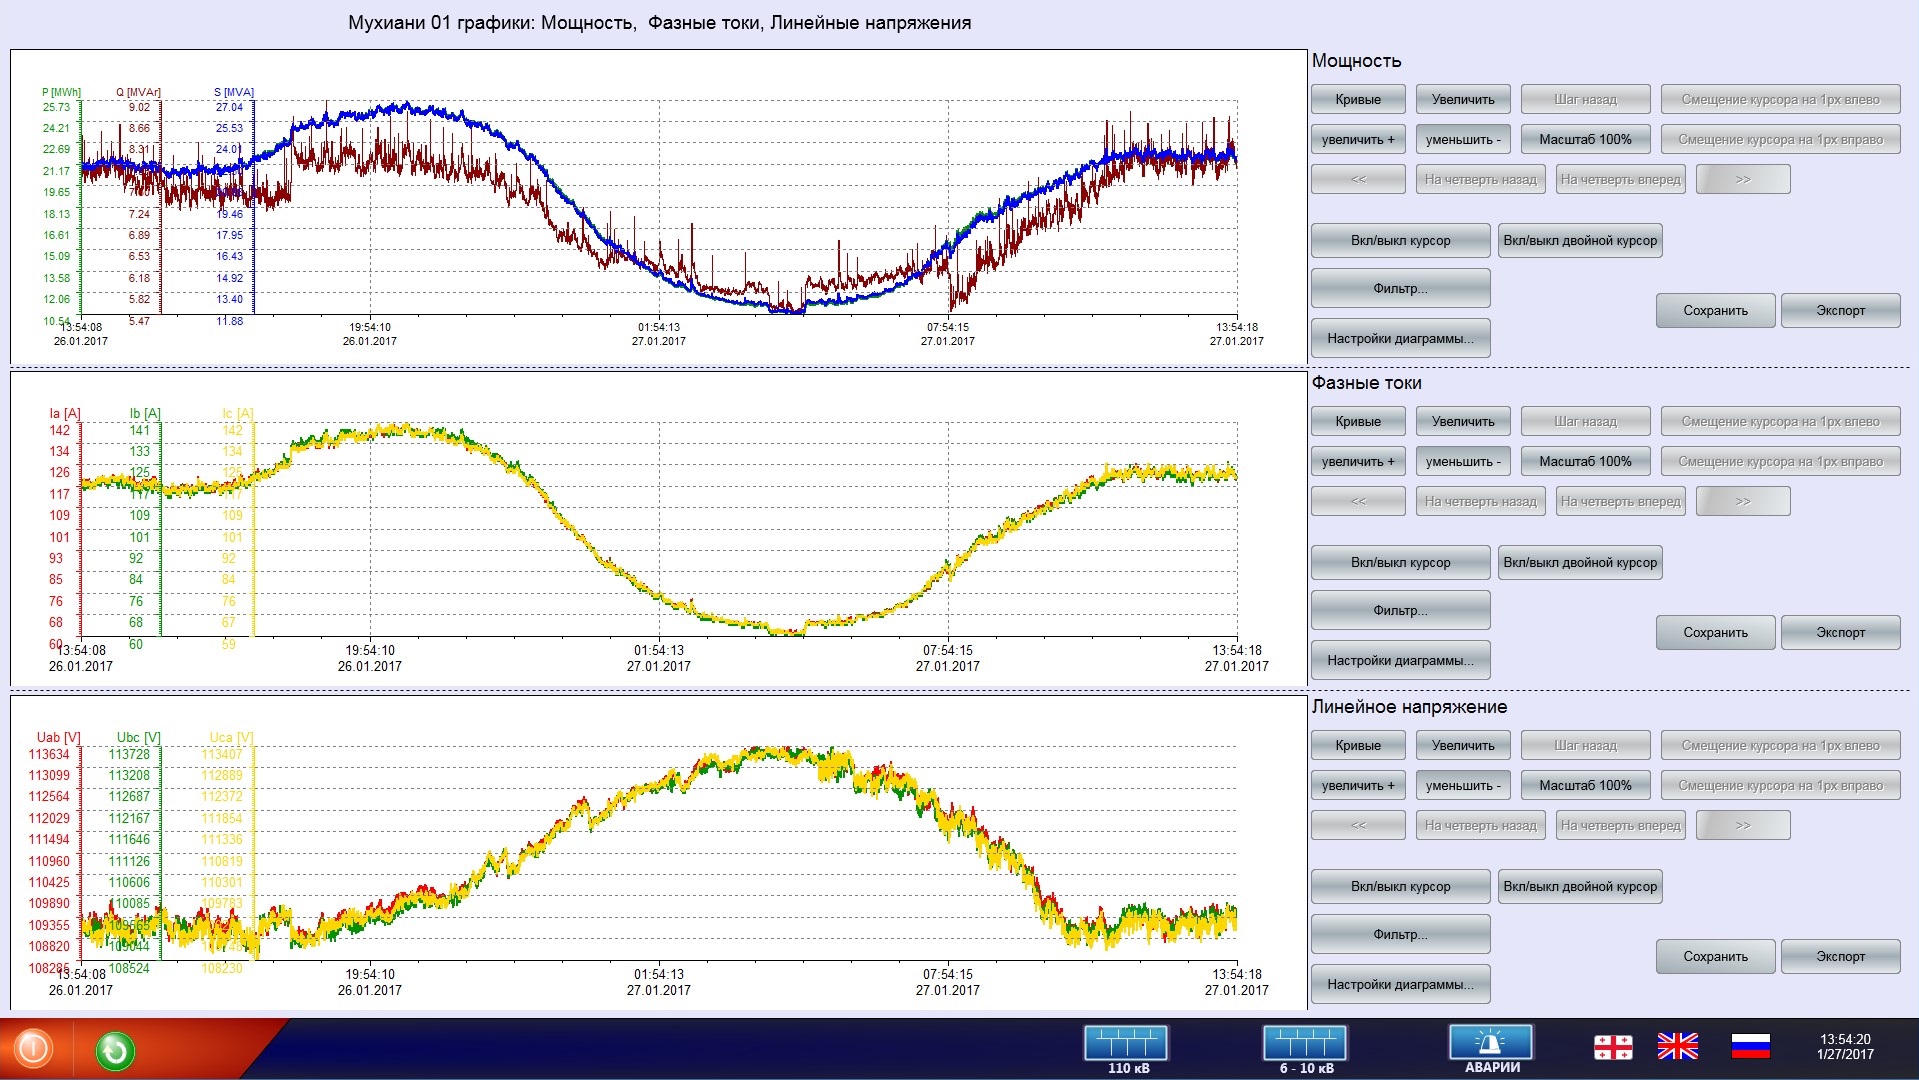Open the 110 kV schematic icon
1919x1080 pixels.
click(1127, 1046)
